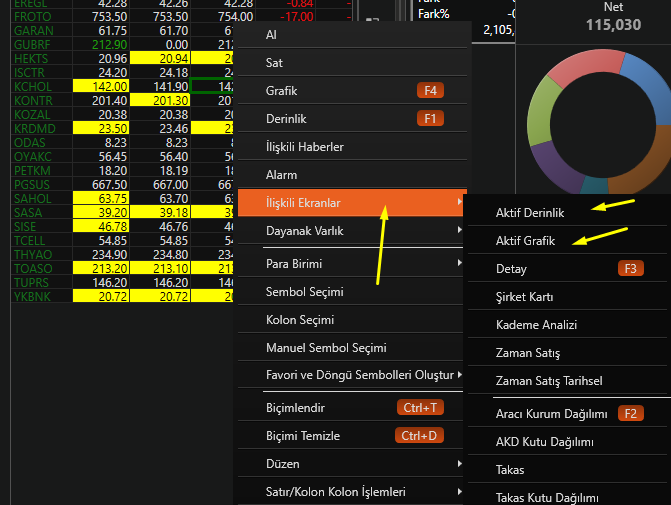
Task: Open Kolon Seçimi from context menu
Action: (x=299, y=320)
